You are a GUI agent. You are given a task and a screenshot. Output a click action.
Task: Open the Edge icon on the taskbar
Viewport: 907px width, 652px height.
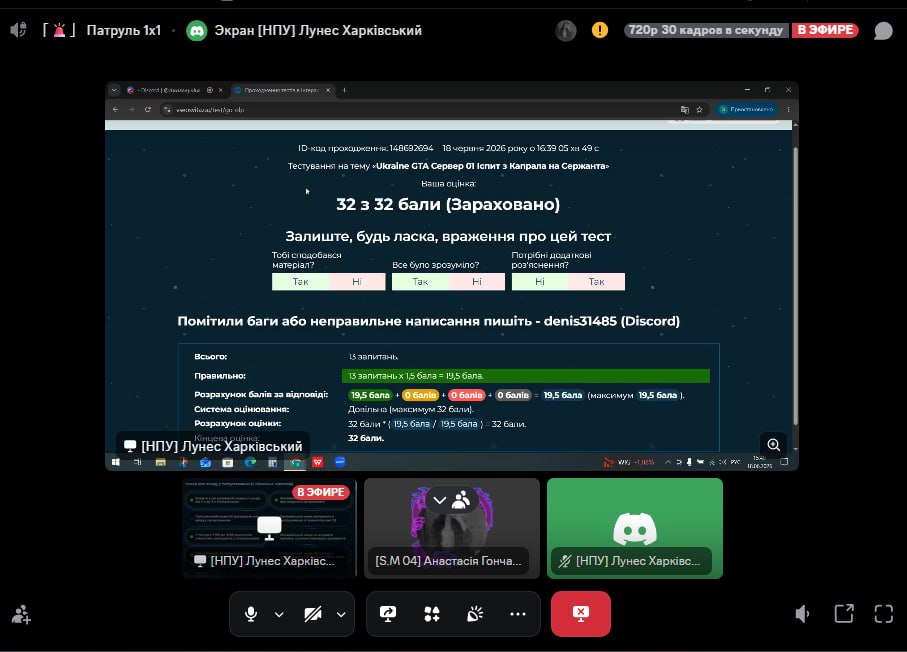tap(250, 462)
